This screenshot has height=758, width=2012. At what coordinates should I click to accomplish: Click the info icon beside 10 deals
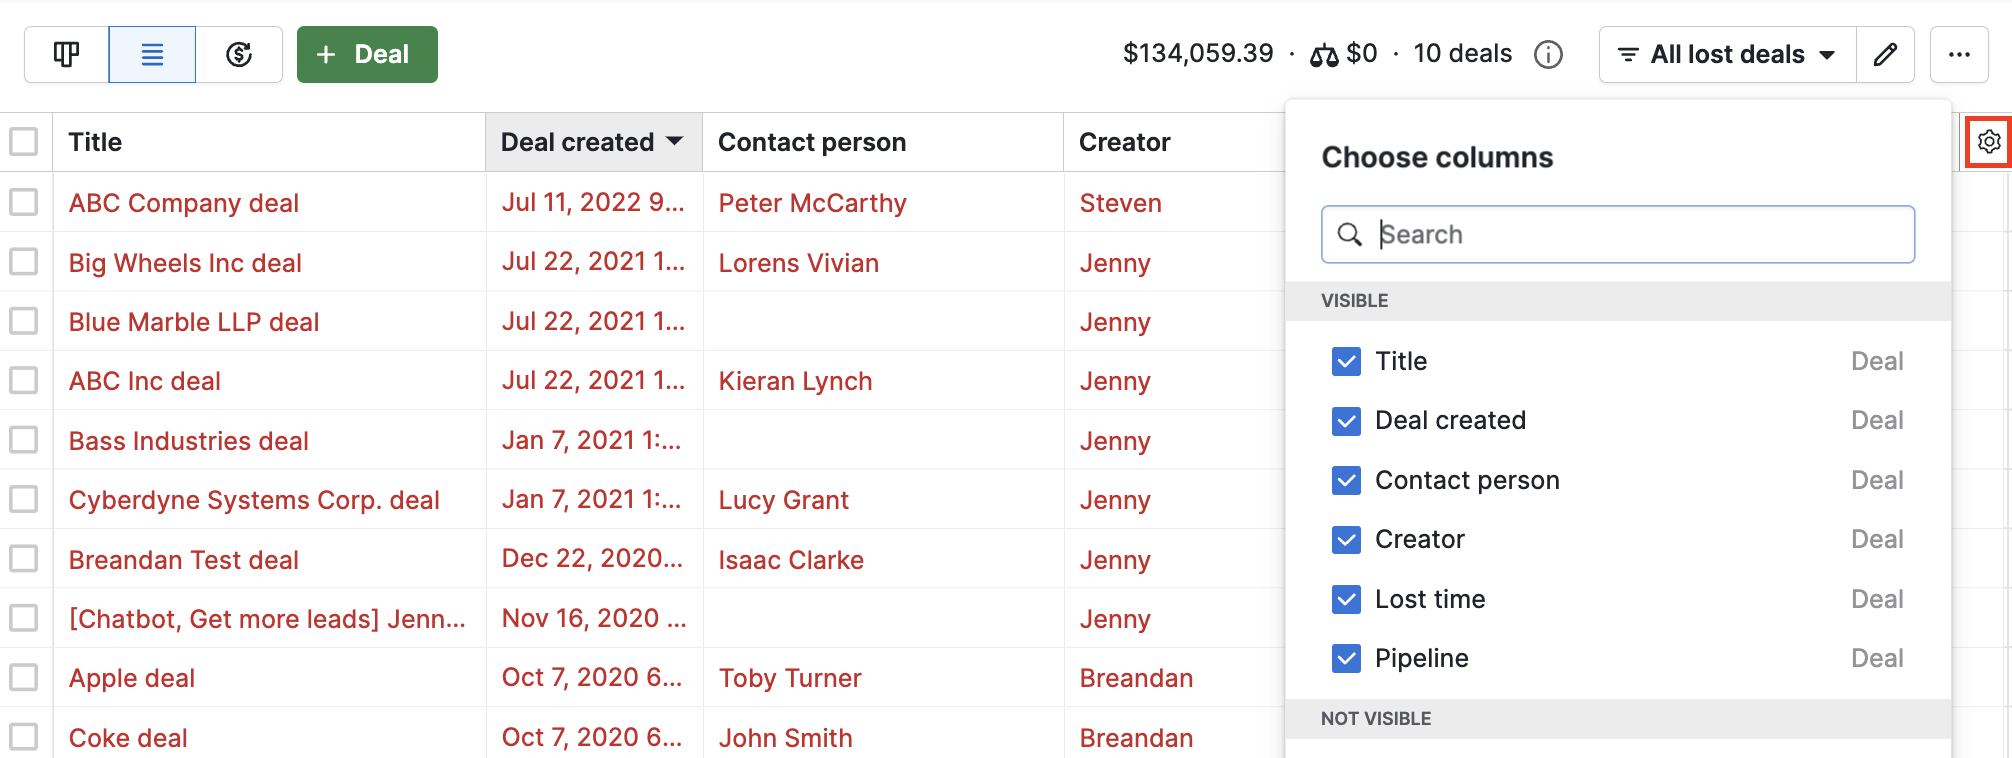[1548, 54]
